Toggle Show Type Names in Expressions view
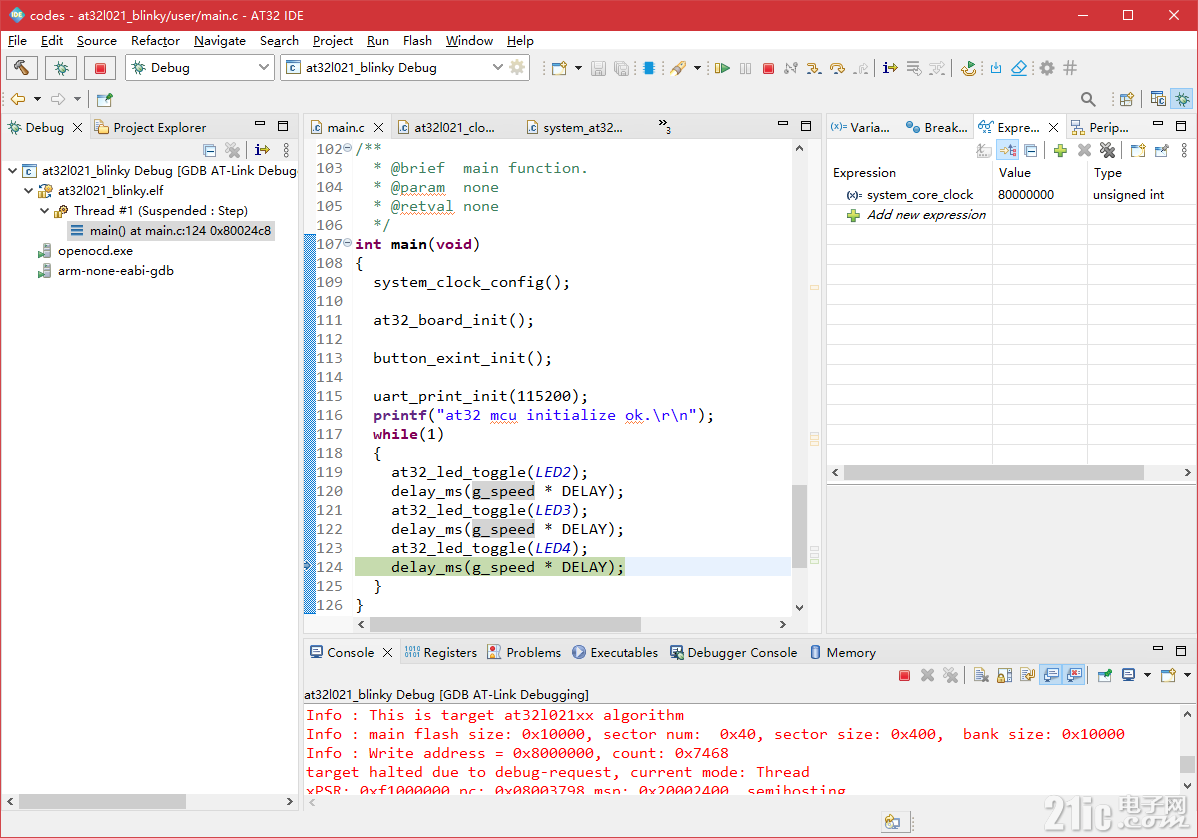Viewport: 1198px width, 838px height. click(x=984, y=150)
